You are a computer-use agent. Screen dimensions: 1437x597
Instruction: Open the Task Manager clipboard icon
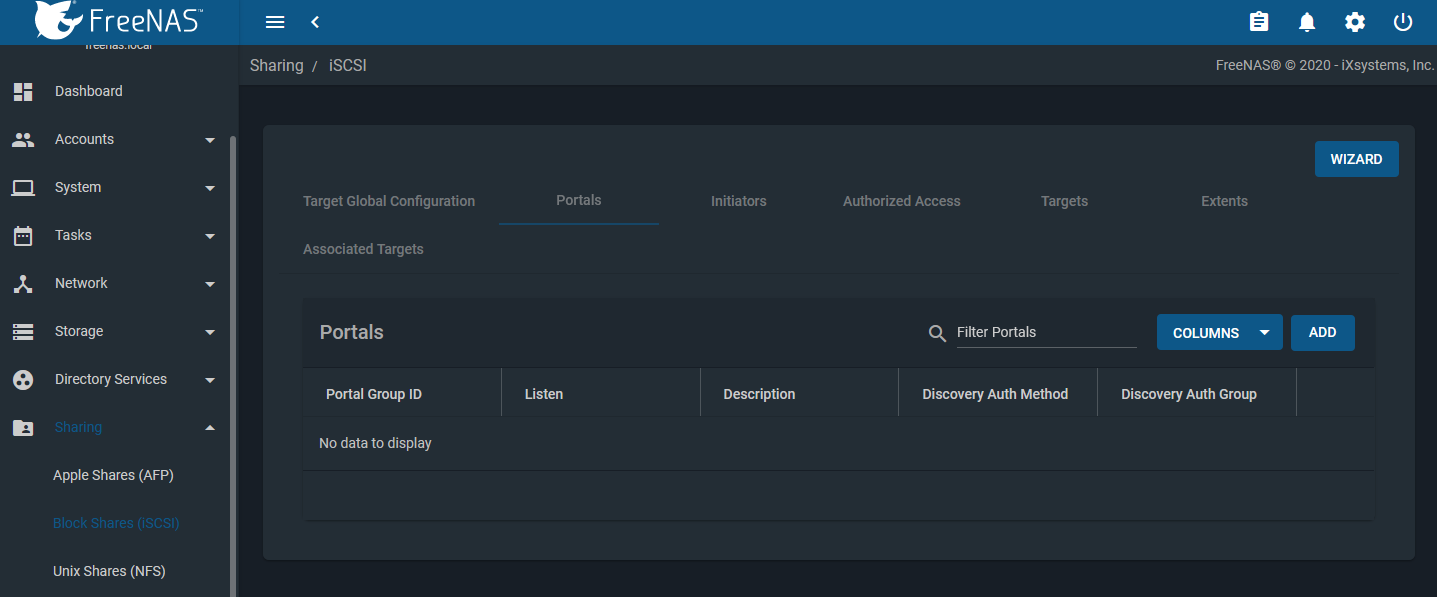pos(1259,22)
